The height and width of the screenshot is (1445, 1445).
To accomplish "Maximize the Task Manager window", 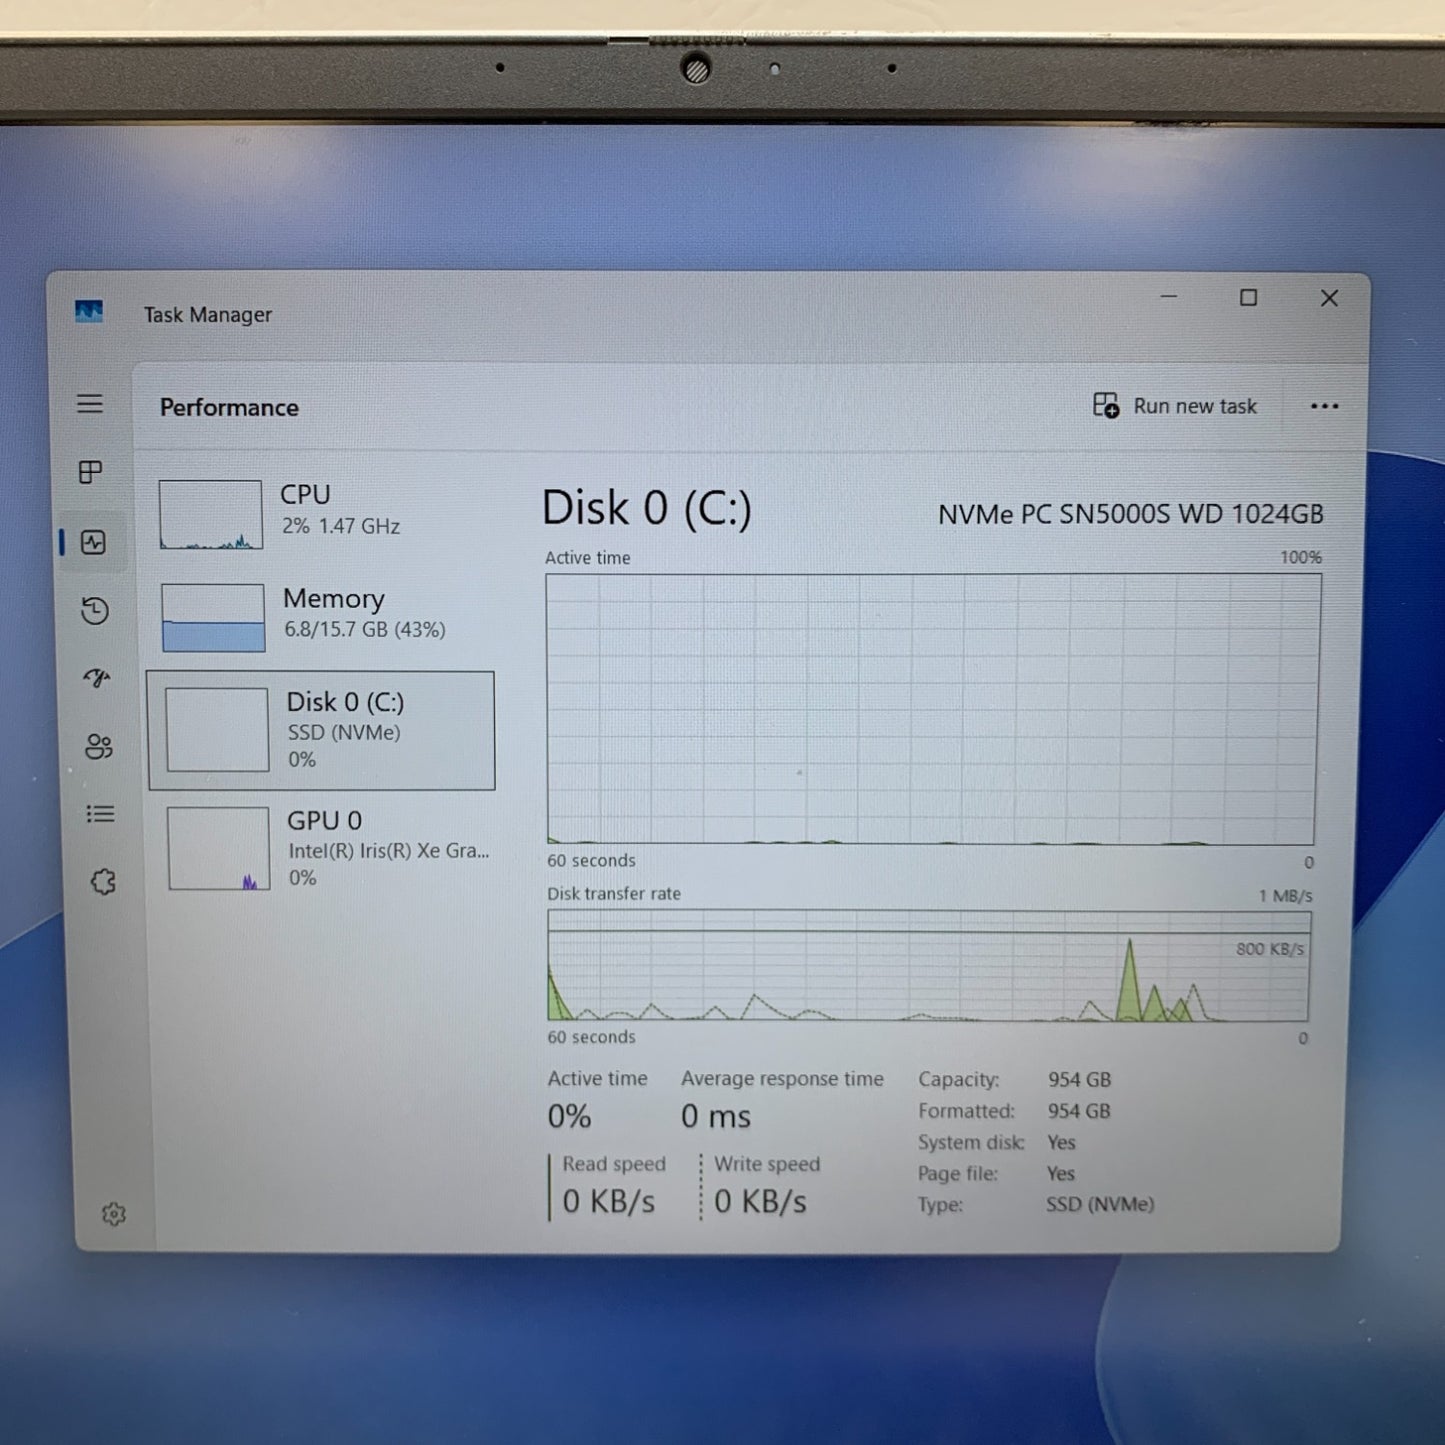I will (1248, 297).
